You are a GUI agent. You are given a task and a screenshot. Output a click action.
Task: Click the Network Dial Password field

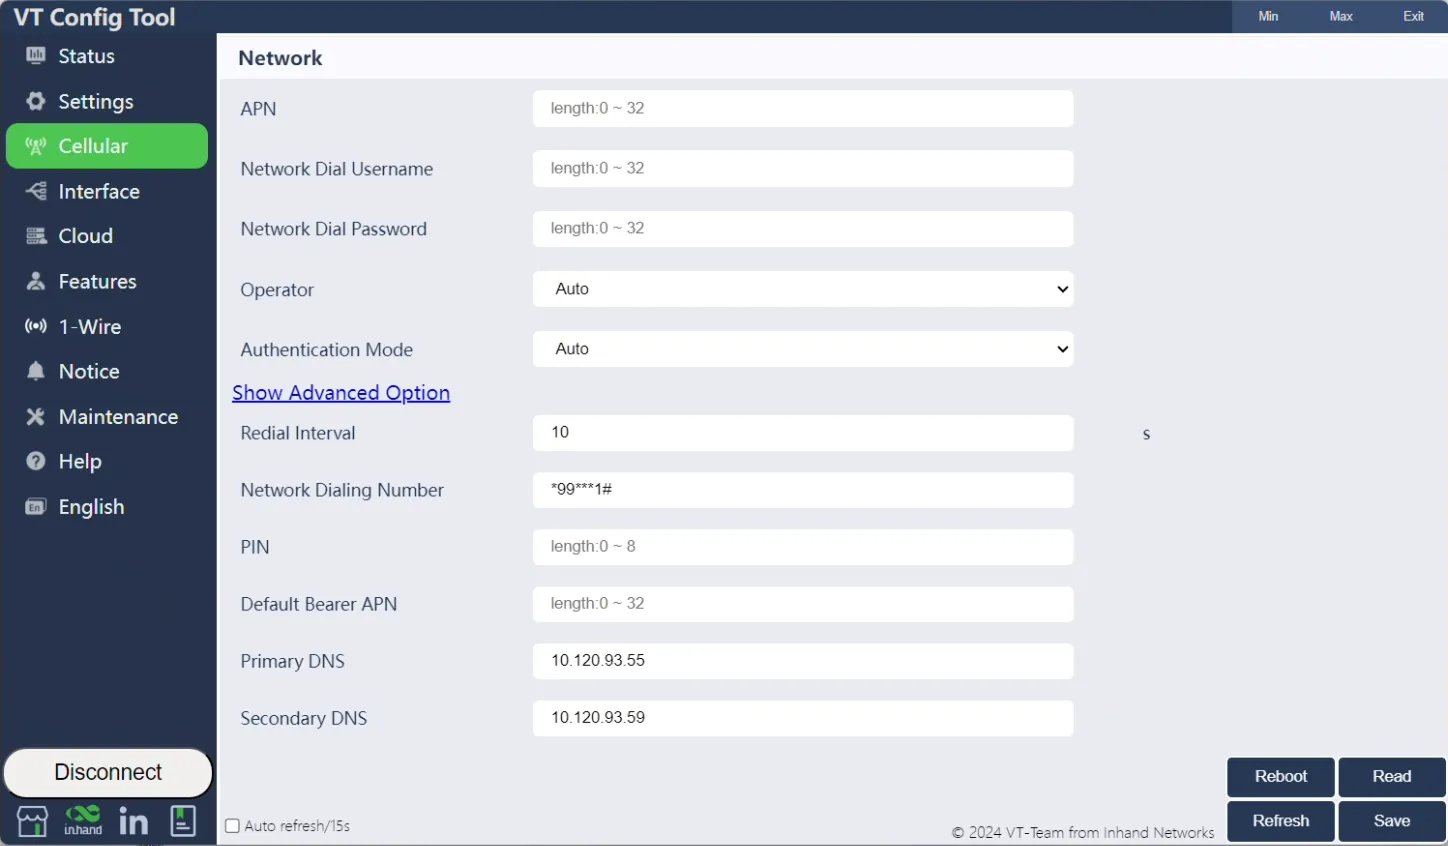(803, 229)
